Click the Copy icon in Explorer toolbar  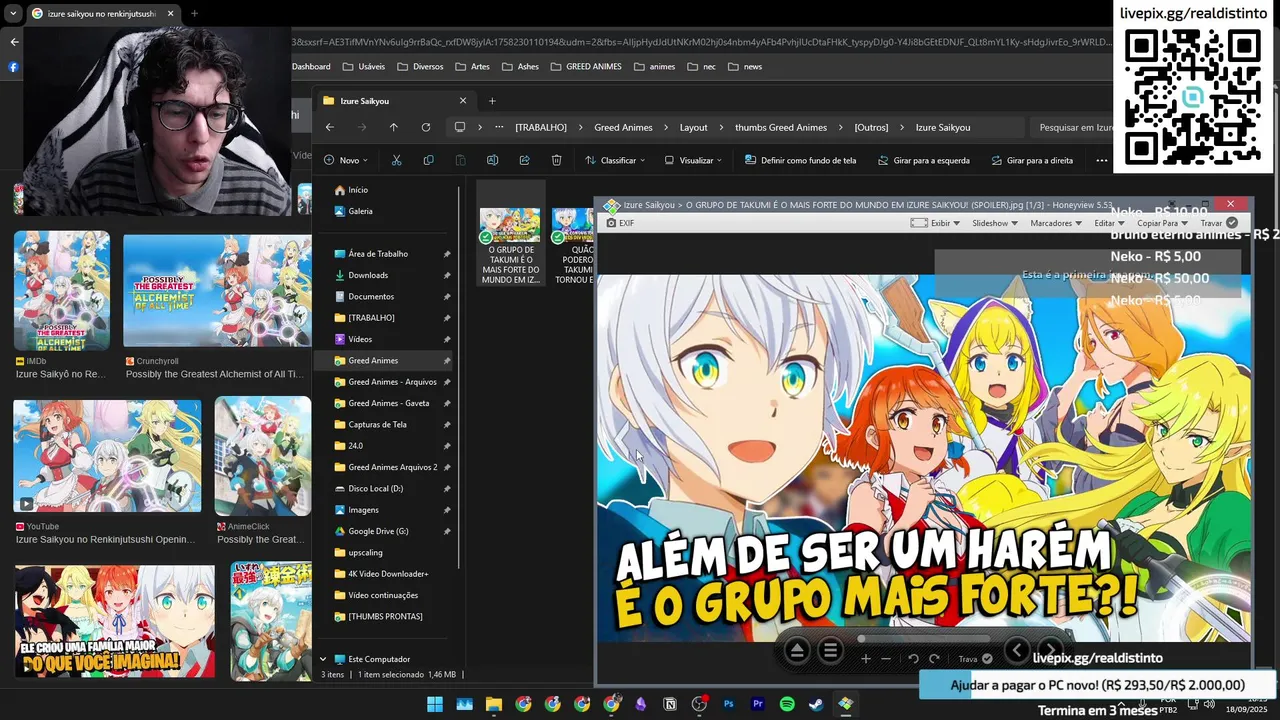(428, 160)
